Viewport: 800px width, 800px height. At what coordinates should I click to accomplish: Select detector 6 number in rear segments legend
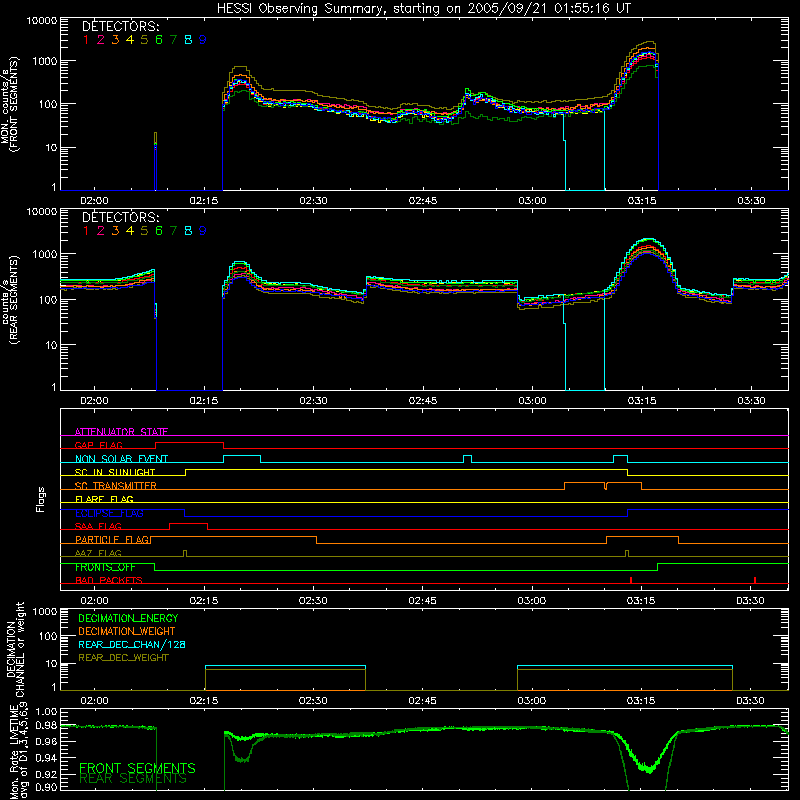[x=159, y=231]
